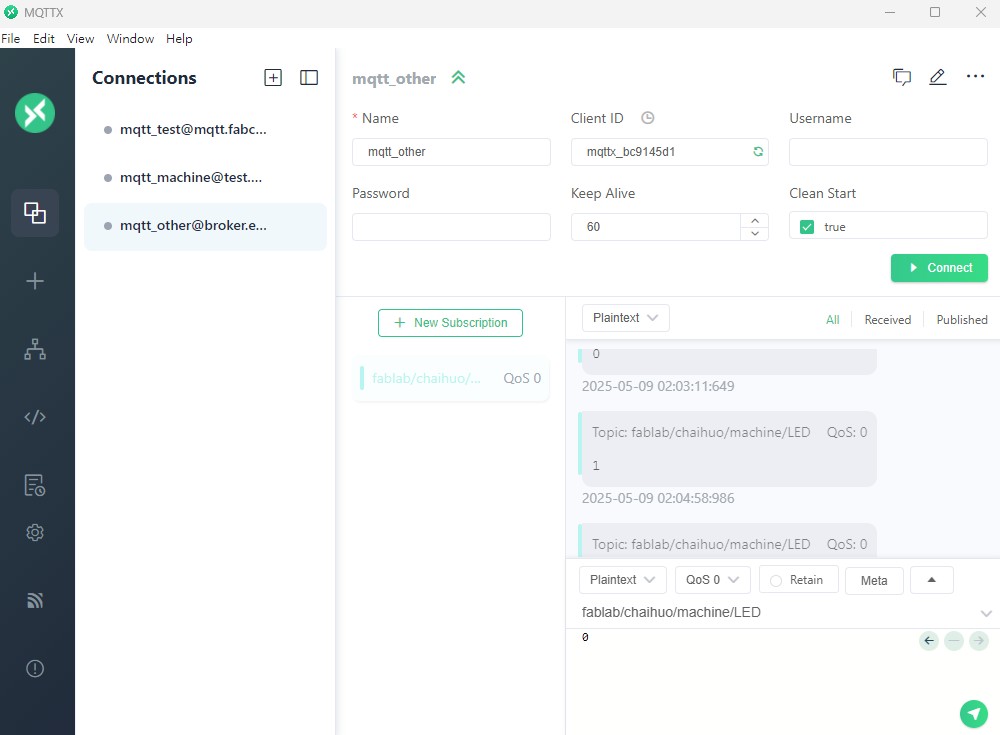
Task: Click the MQTTX logo in the sidebar
Action: coord(35,113)
